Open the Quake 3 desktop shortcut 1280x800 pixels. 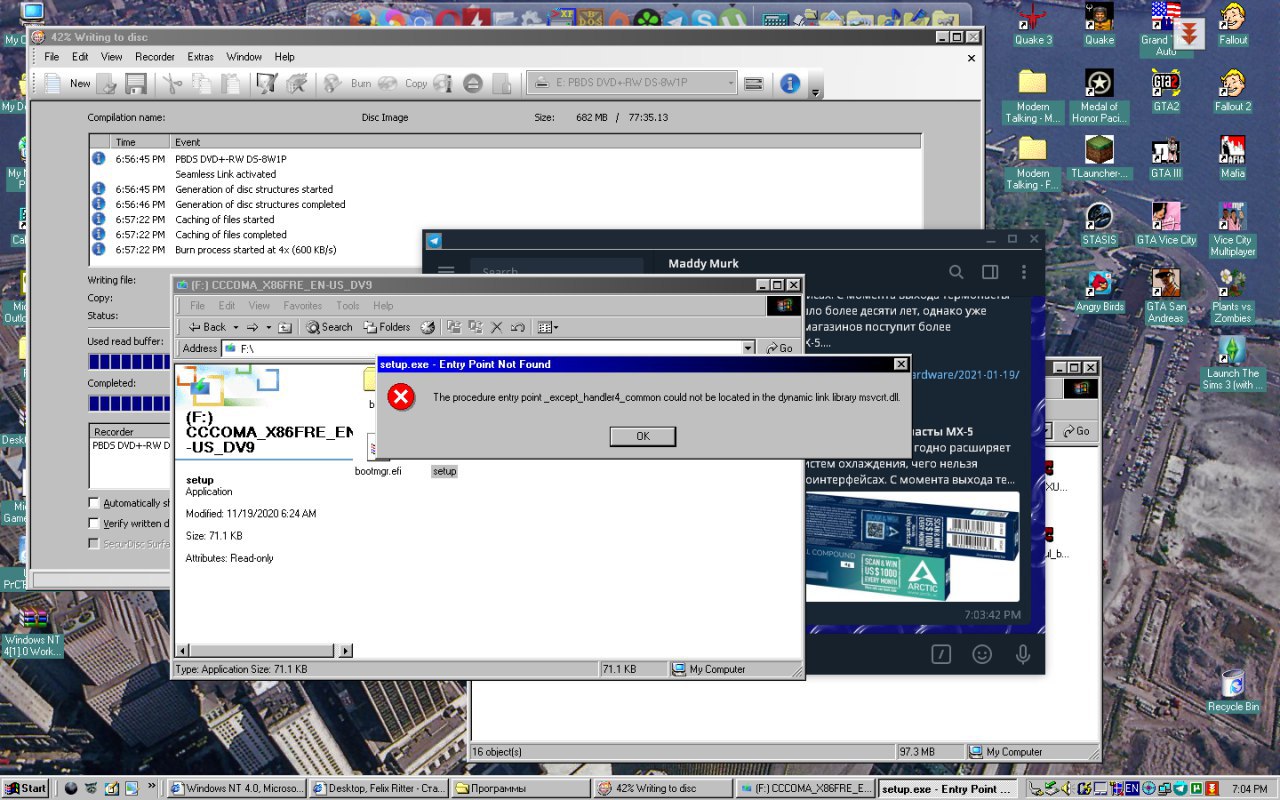coord(1033,23)
